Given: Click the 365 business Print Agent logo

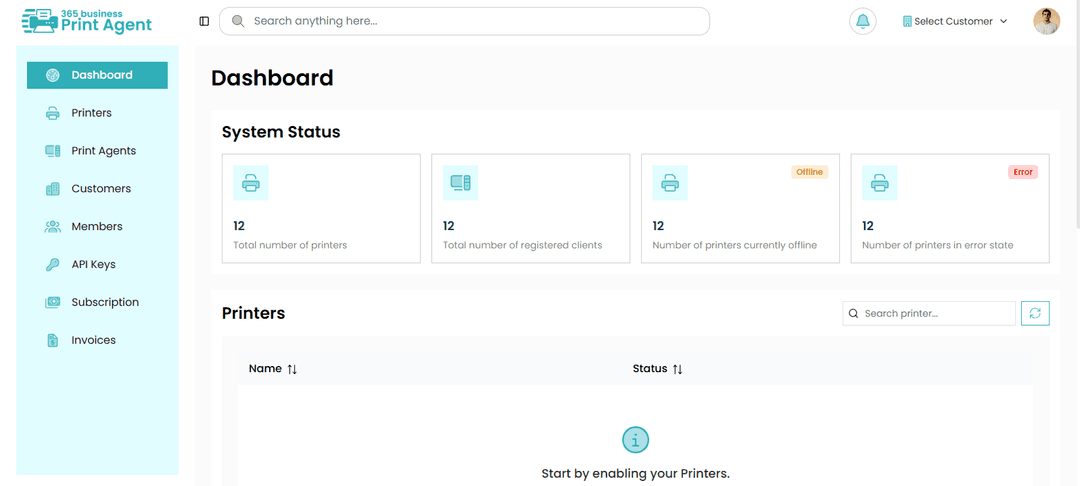Looking at the screenshot, I should coord(87,21).
